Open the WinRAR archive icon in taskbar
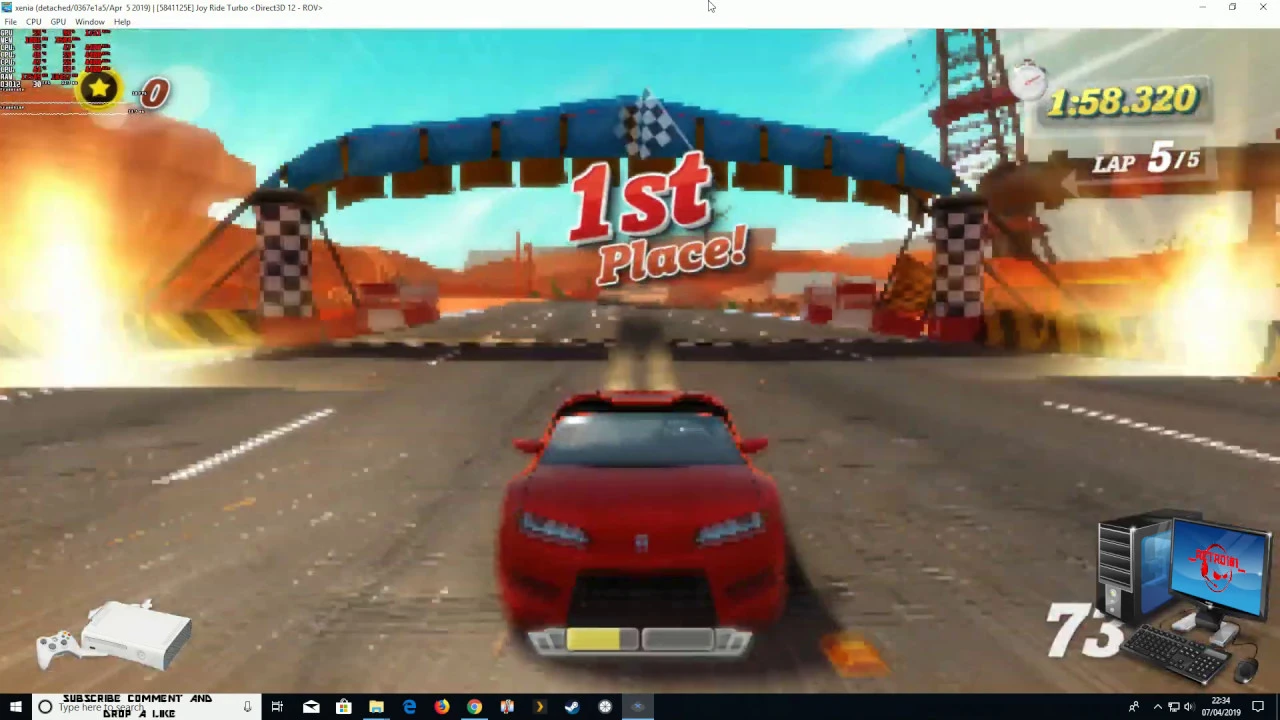The image size is (1280, 720). point(507,707)
